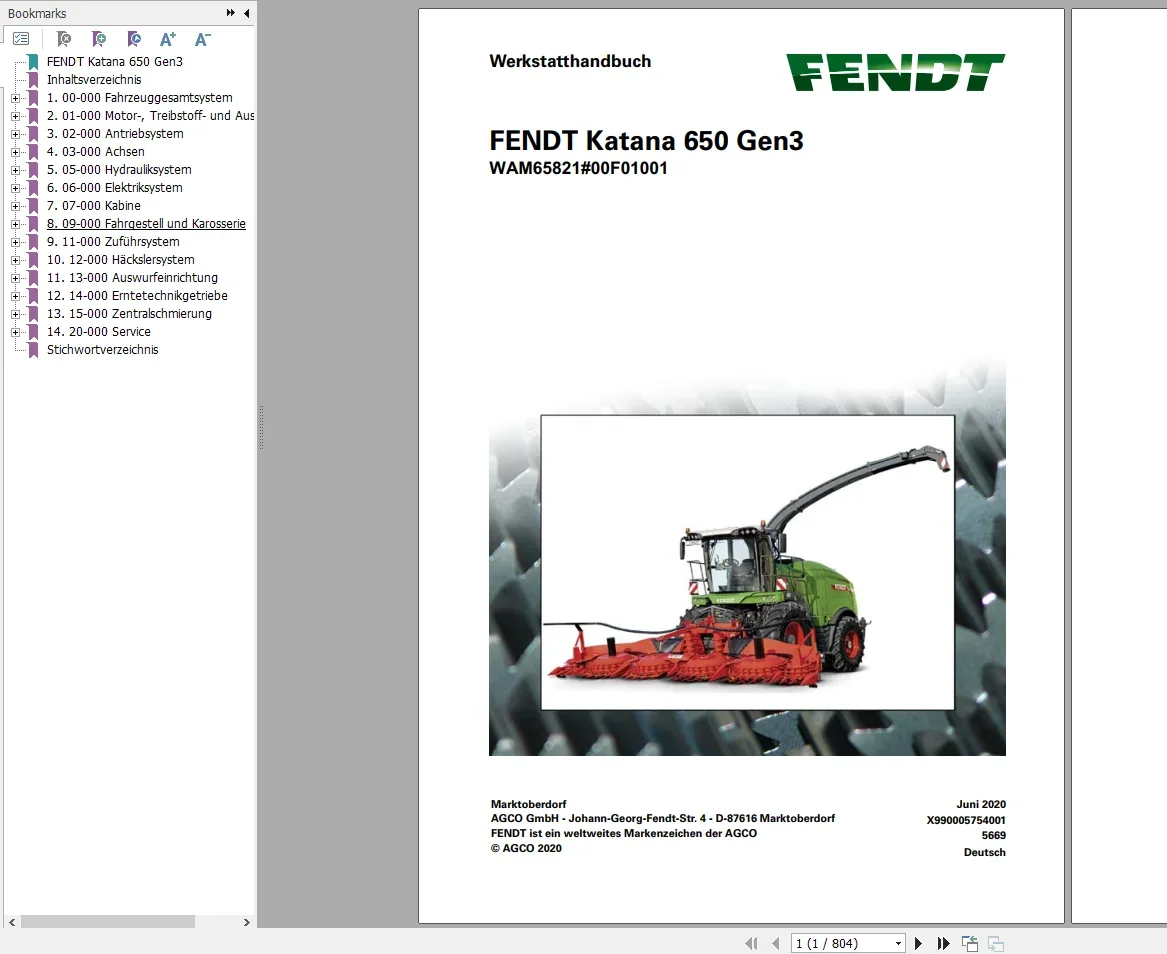This screenshot has height=954, width=1167.
Task: Go to previous page button
Action: (x=776, y=944)
